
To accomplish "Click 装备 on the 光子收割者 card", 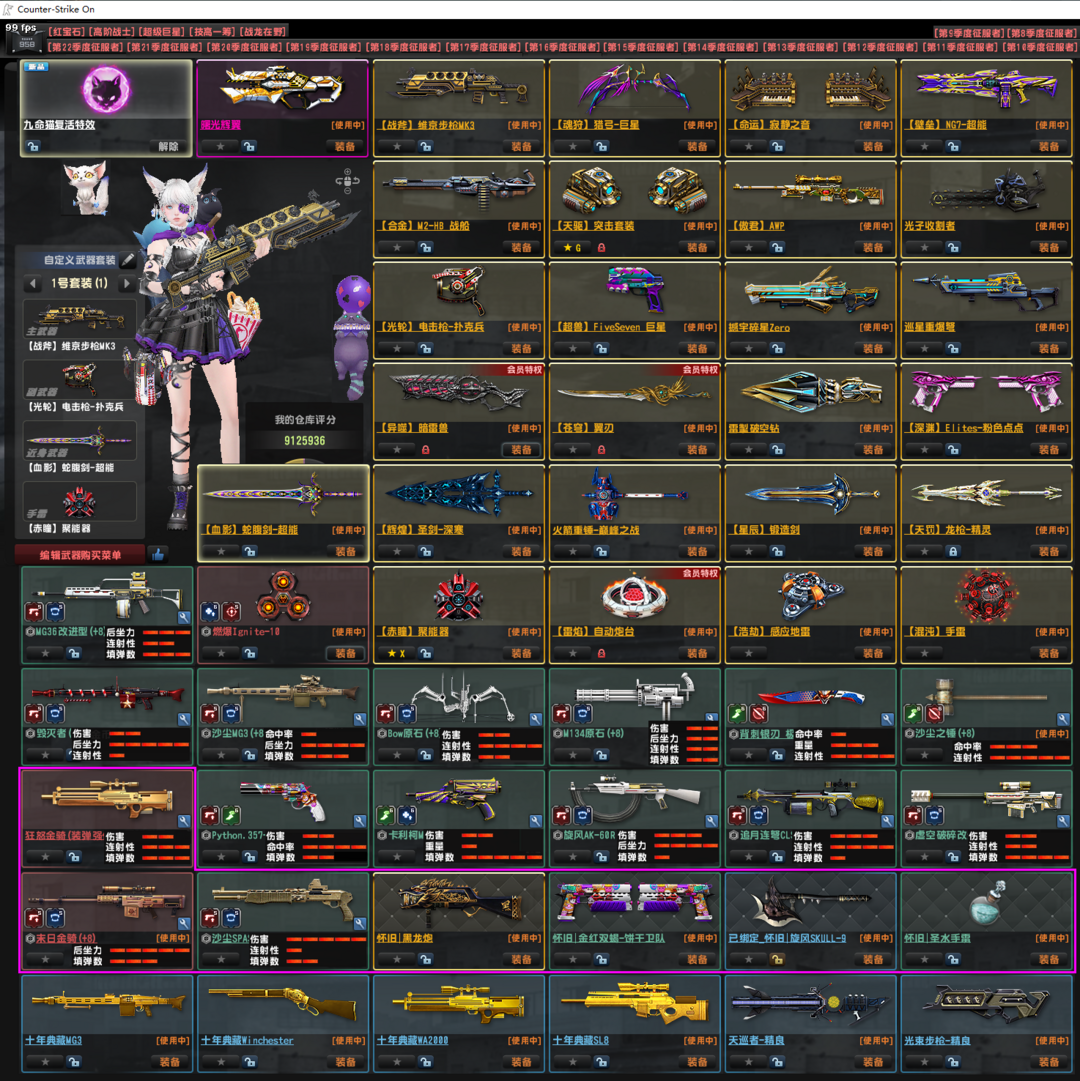I will (1048, 247).
